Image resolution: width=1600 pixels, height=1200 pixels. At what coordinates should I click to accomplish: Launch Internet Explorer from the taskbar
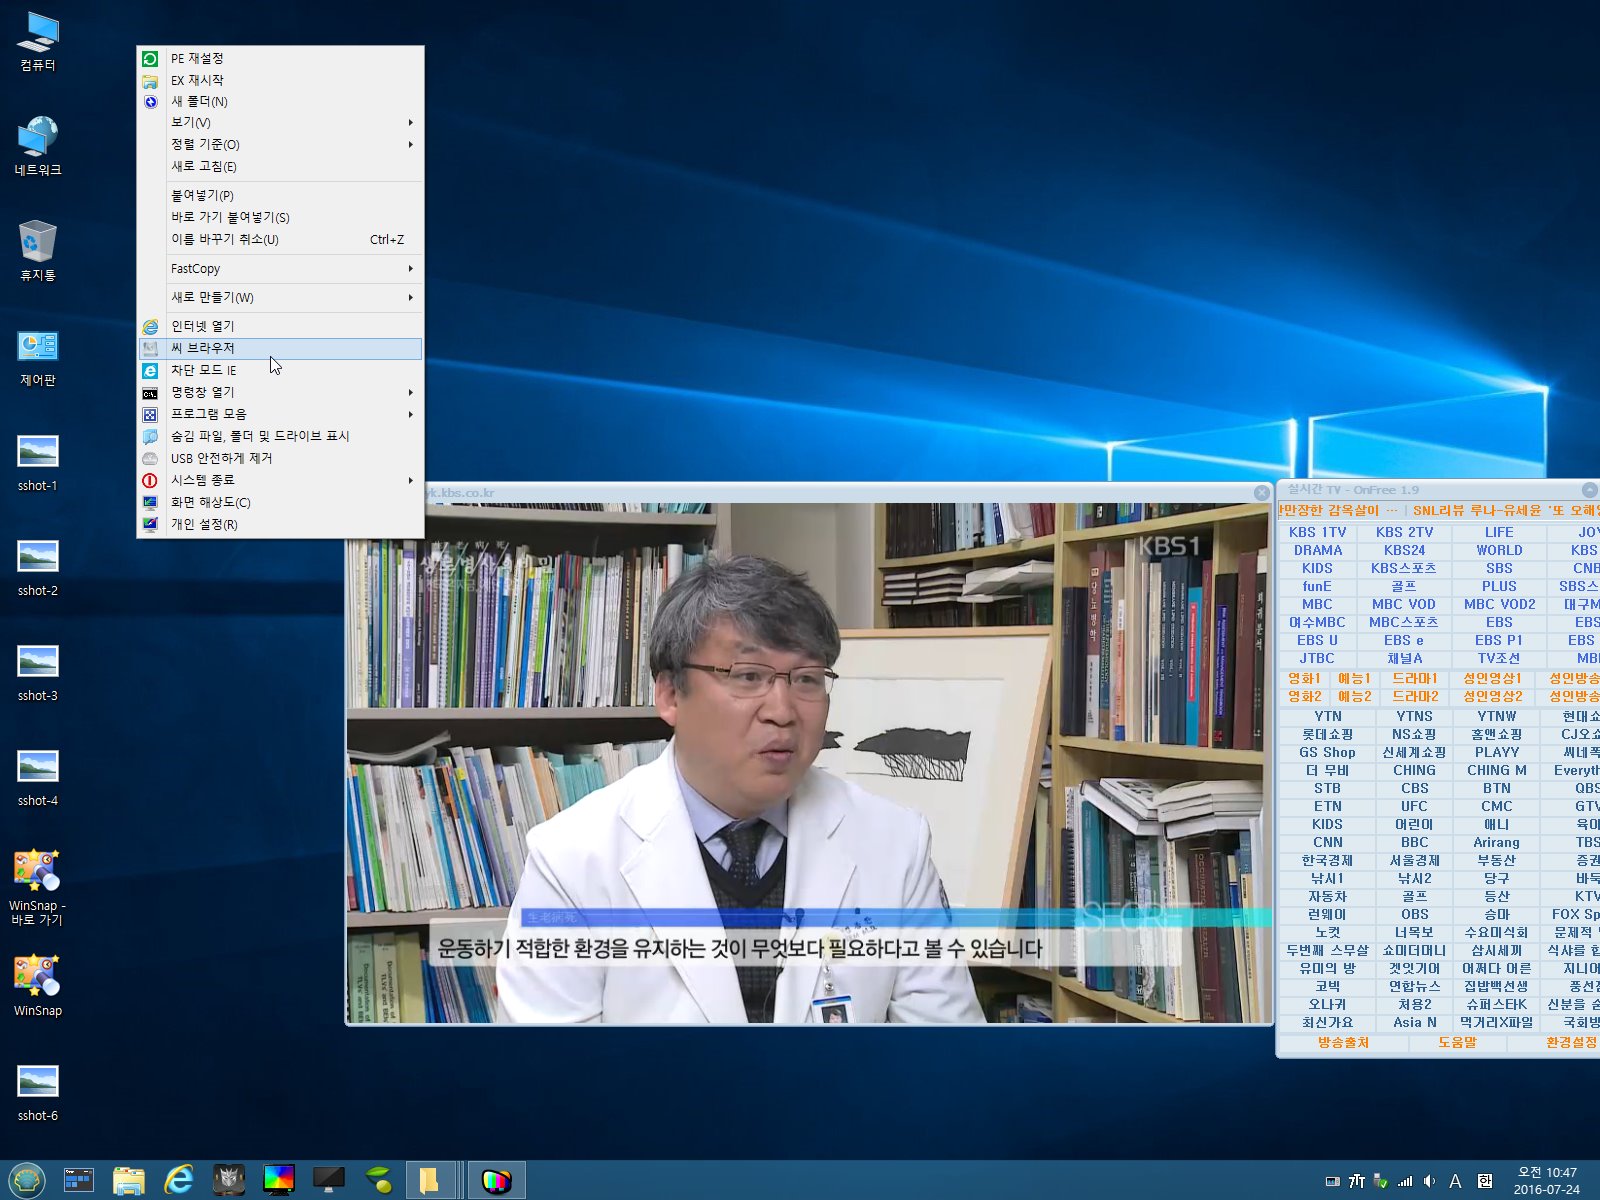179,1180
